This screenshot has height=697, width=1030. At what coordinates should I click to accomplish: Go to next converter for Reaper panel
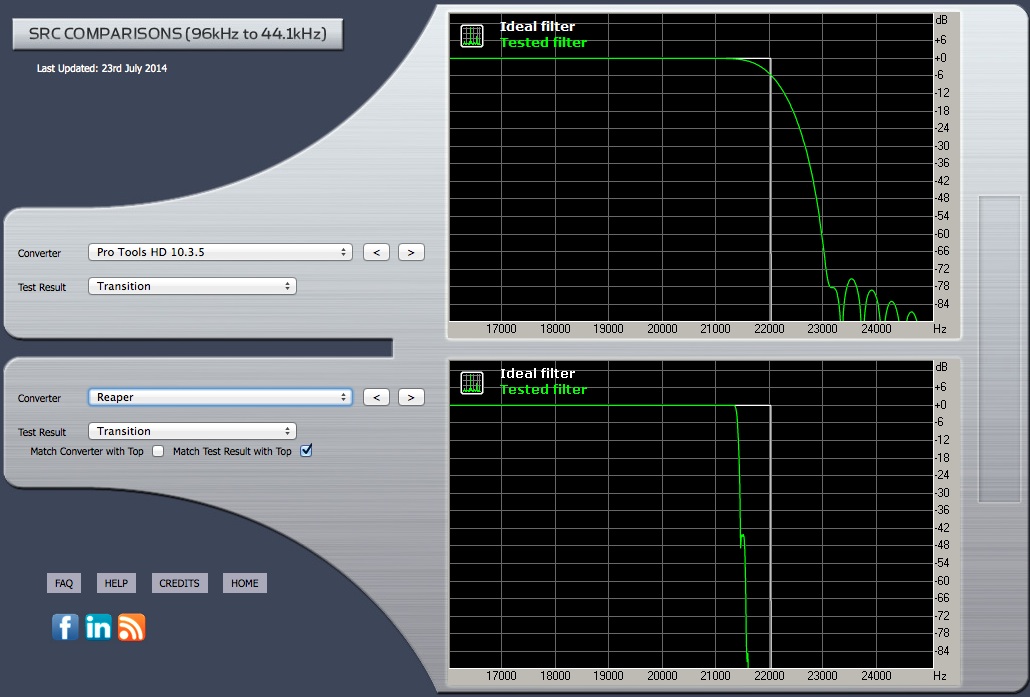click(411, 397)
